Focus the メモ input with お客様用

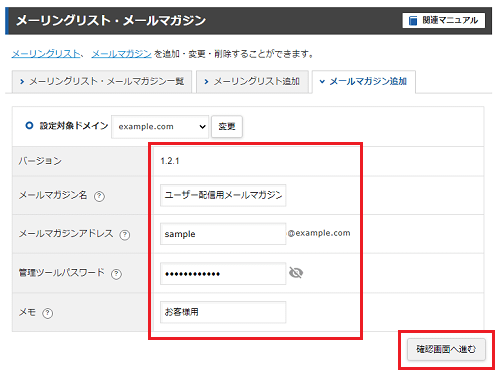[223, 312]
